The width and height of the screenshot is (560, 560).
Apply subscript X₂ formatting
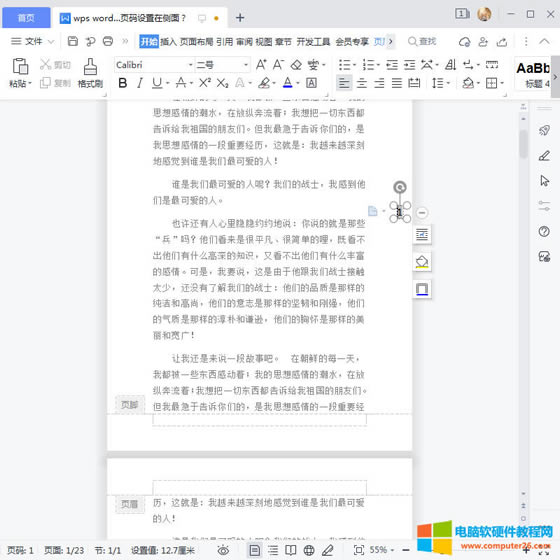pyautogui.click(x=222, y=83)
